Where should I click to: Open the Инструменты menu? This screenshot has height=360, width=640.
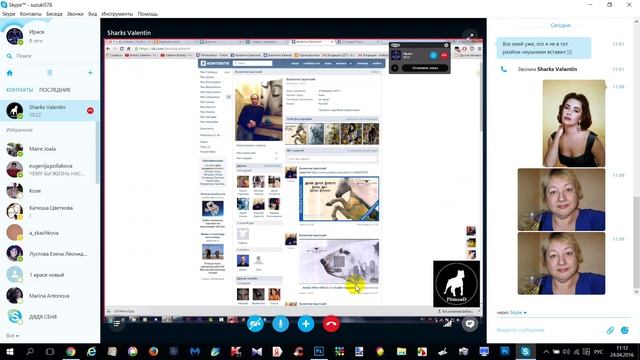coord(117,14)
